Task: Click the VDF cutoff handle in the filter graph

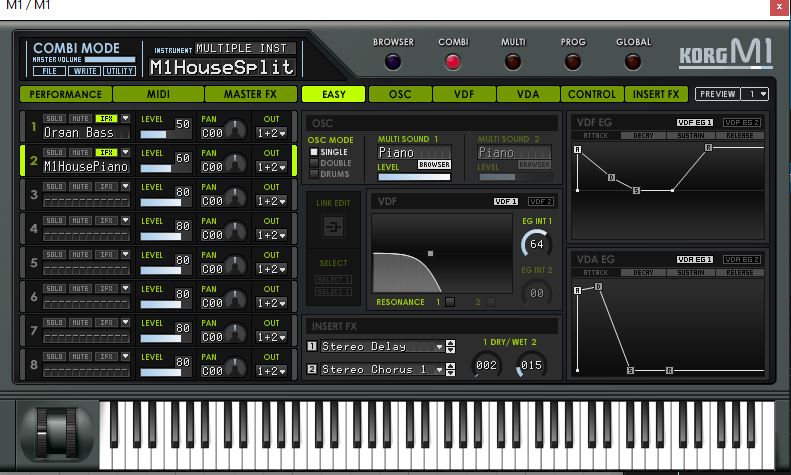Action: 430,254
